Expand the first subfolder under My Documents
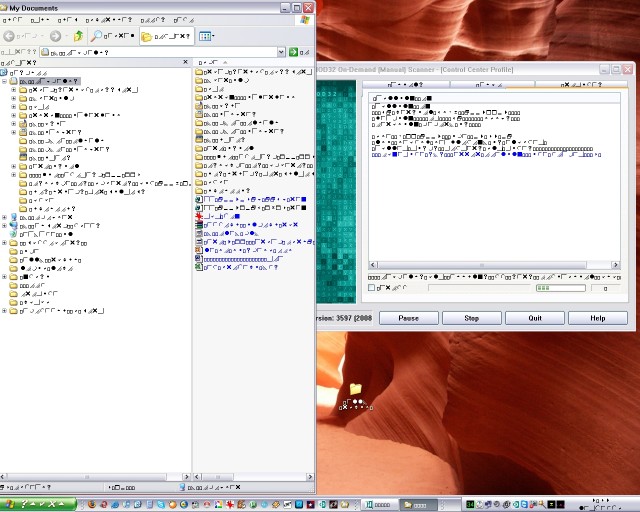640x512 pixels. click(x=14, y=90)
